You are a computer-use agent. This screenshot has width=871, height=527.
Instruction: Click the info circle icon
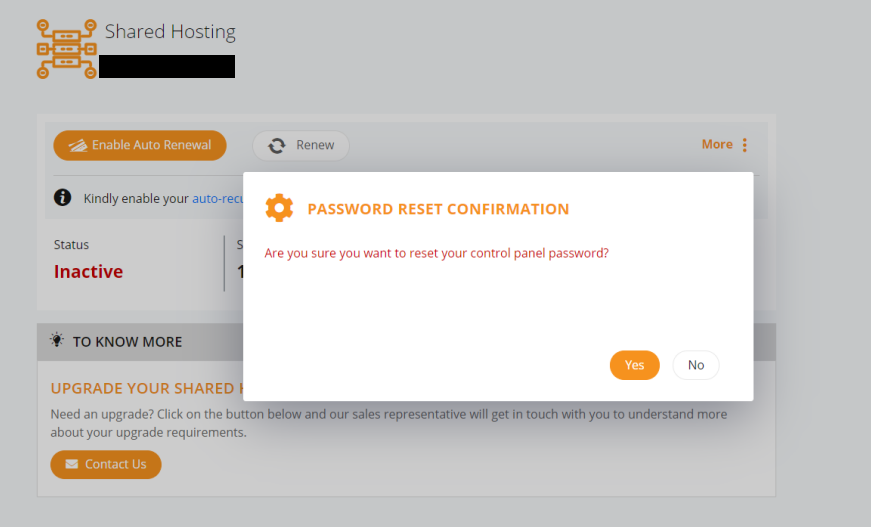pyautogui.click(x=62, y=197)
